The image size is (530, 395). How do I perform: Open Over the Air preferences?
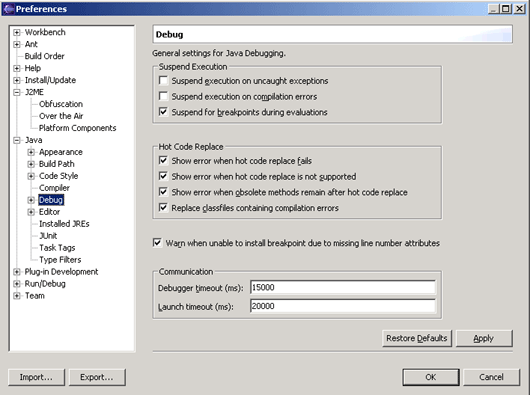pos(61,116)
